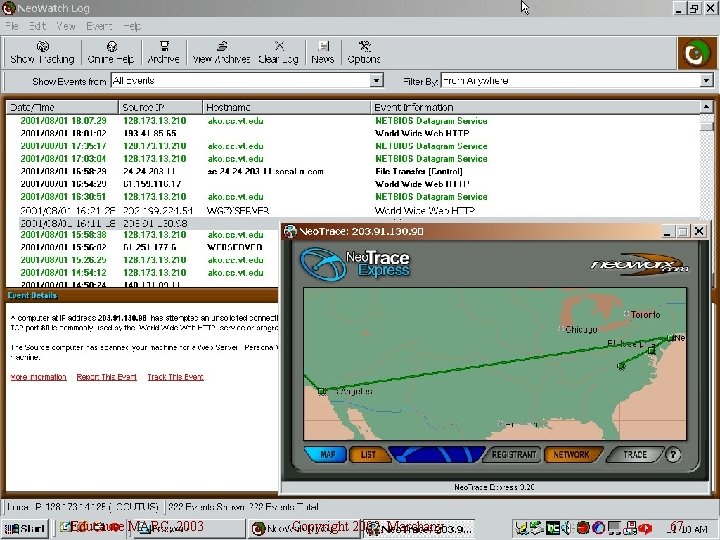Click the TRACE button in NeoTrace
720x540 pixels.
click(635, 455)
